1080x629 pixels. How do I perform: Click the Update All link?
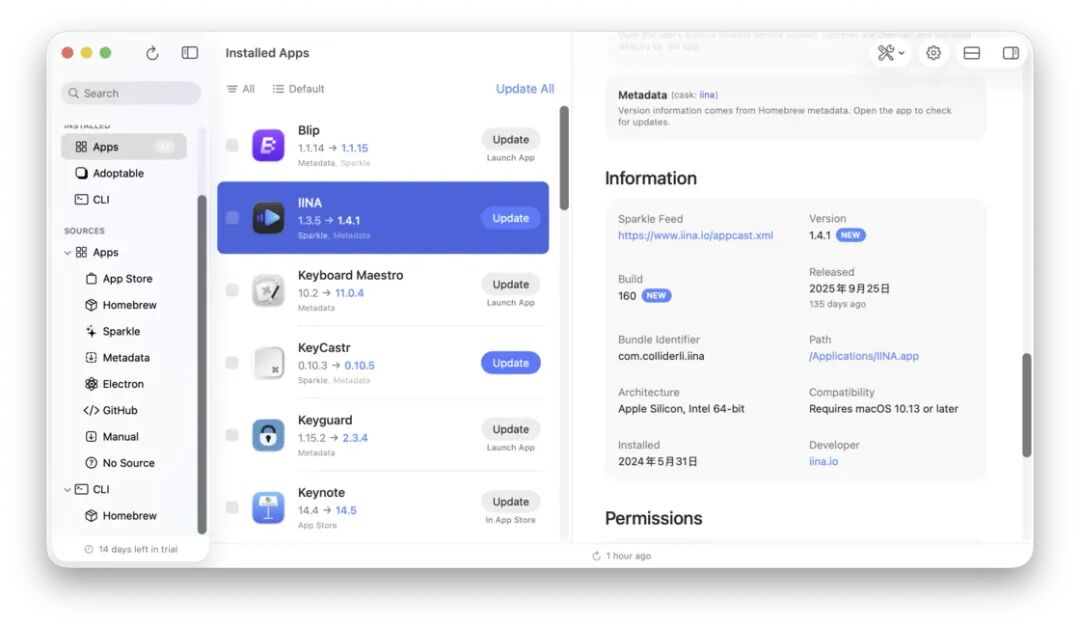[x=525, y=89]
